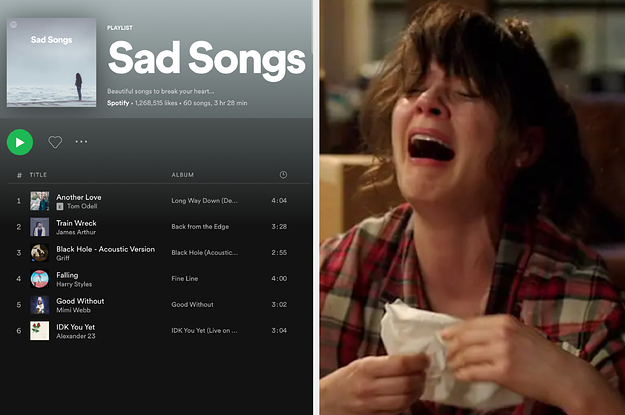Viewport: 625px width, 415px height.
Task: Click the Black Hole Acoustic Version cover icon
Action: (x=39, y=253)
